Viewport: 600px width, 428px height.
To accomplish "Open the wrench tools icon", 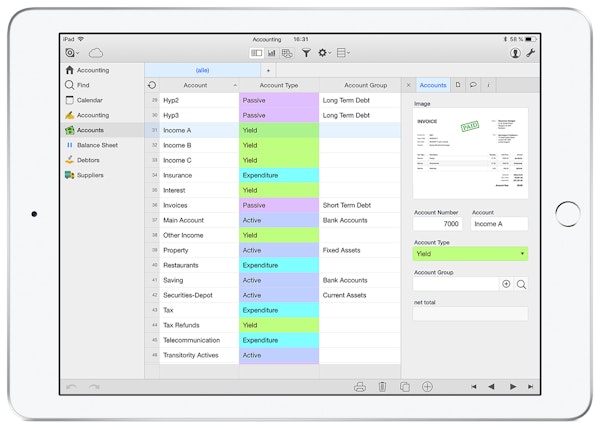I will (531, 52).
